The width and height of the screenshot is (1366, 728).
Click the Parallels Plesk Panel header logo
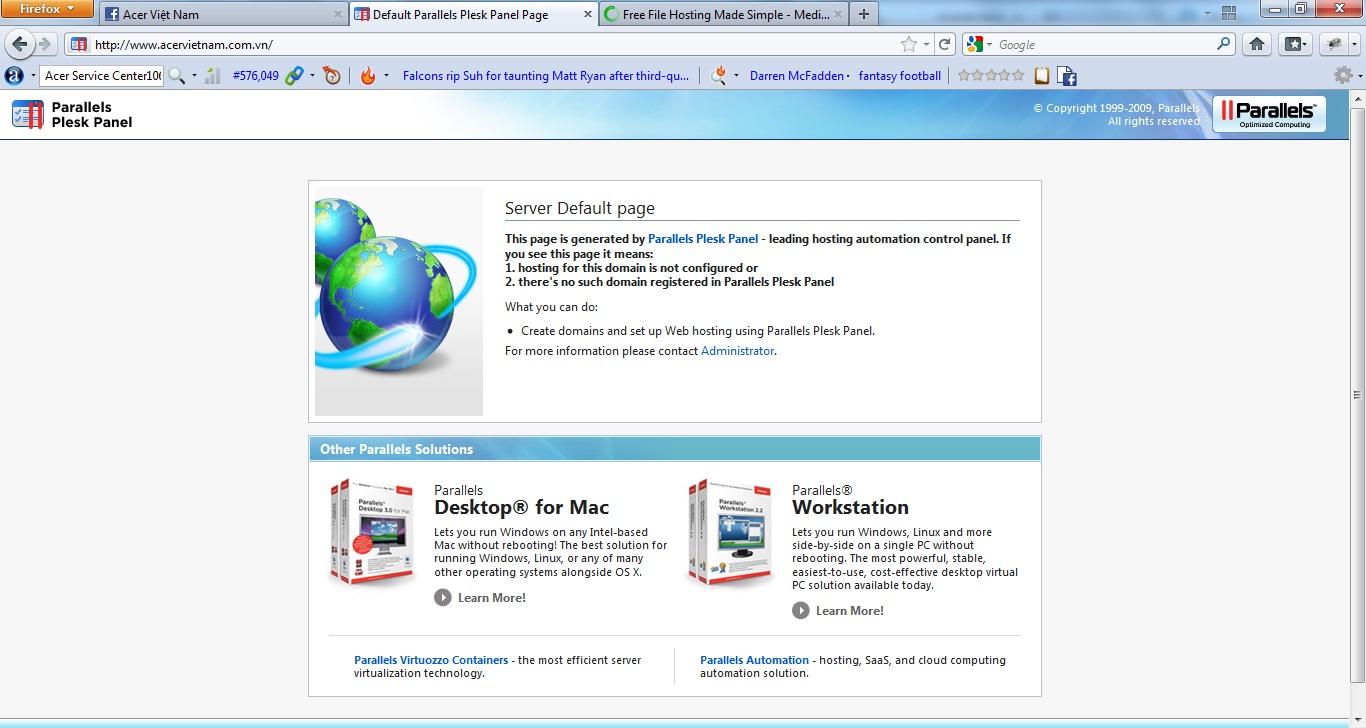(72, 114)
